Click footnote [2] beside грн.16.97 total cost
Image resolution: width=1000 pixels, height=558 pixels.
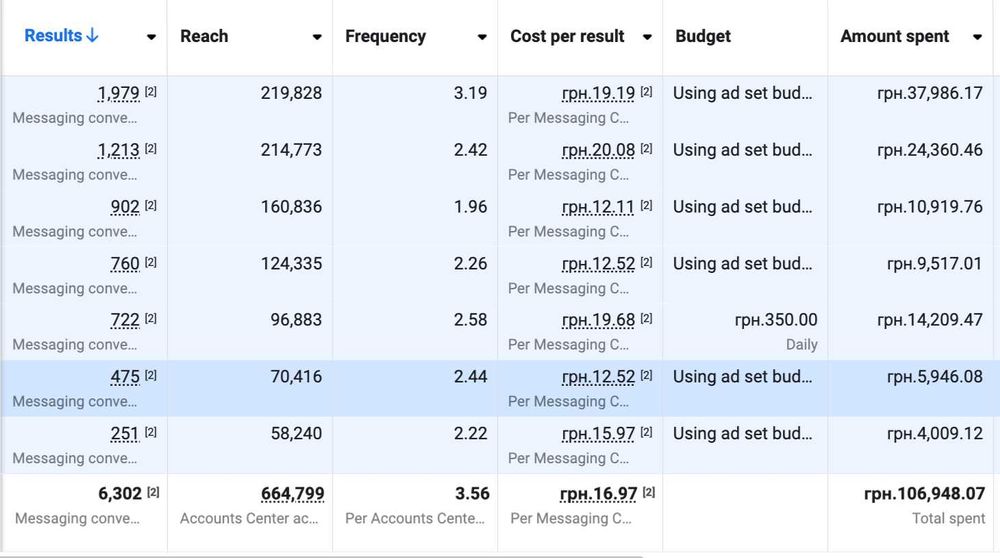pyautogui.click(x=647, y=492)
